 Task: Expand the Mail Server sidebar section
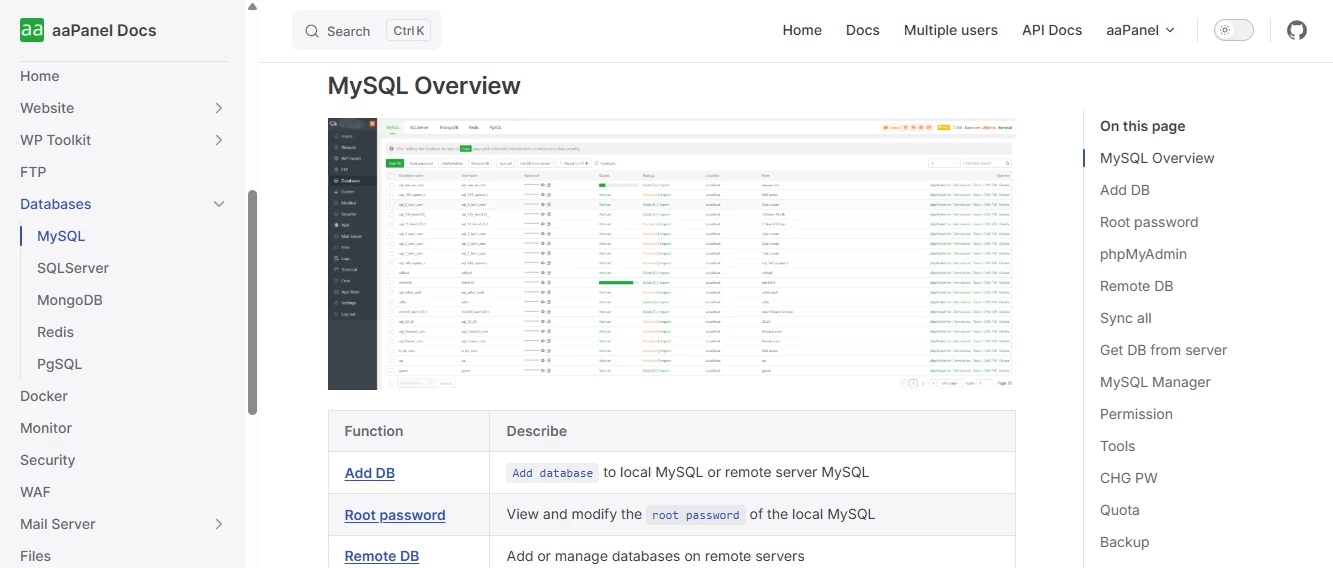218,524
